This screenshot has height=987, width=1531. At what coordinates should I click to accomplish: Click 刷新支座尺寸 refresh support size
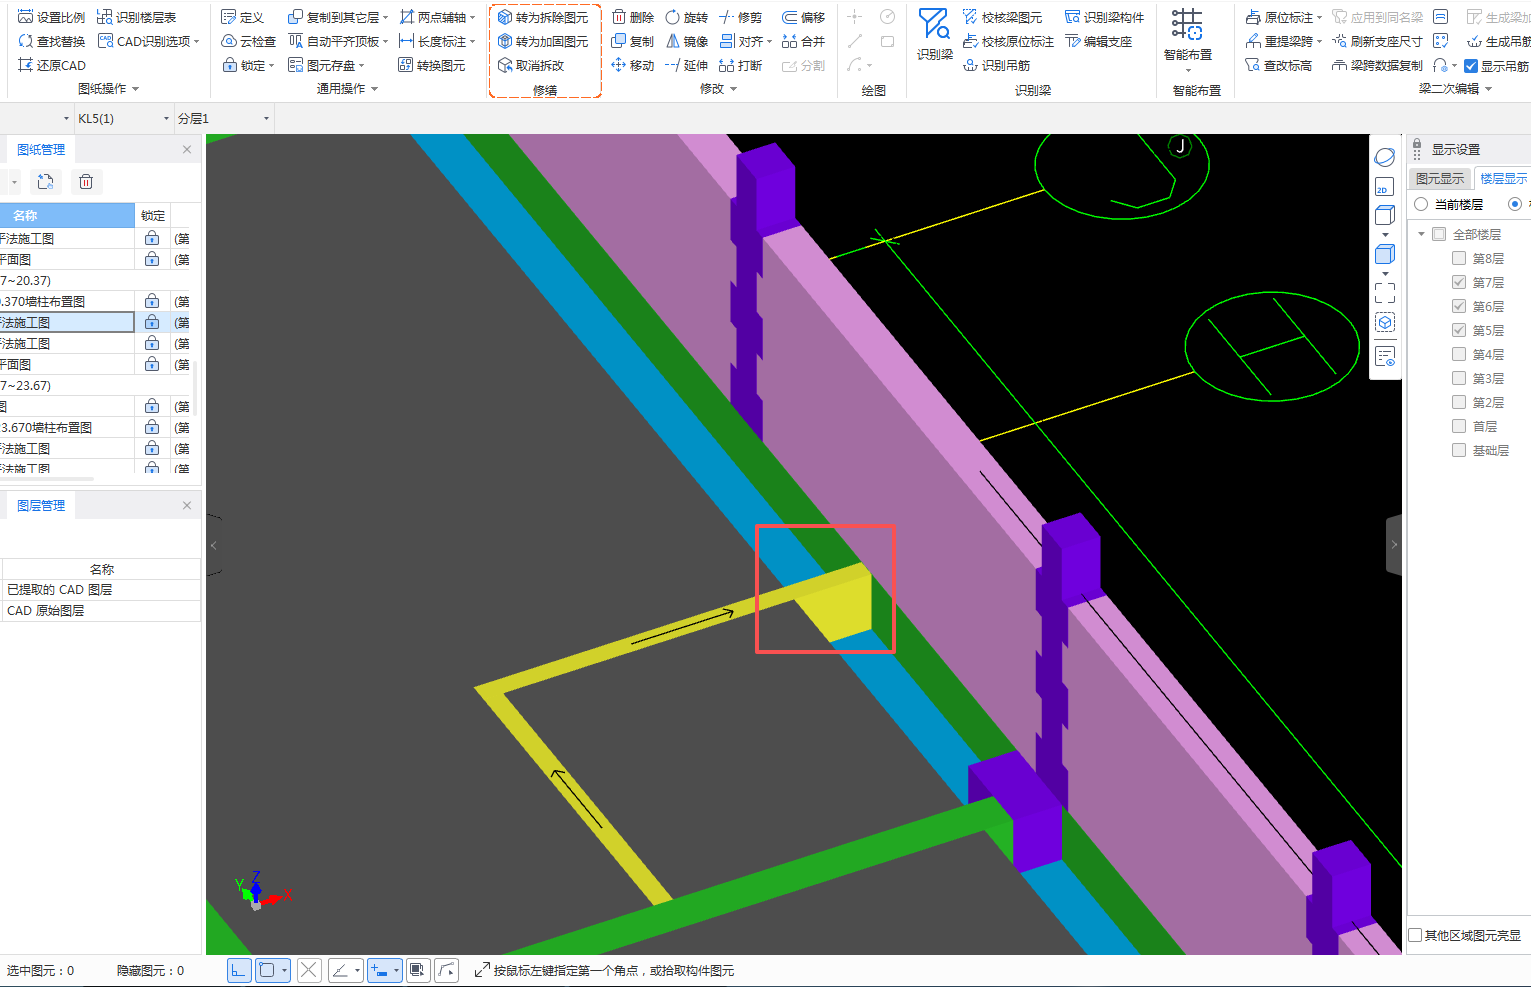tap(1377, 41)
